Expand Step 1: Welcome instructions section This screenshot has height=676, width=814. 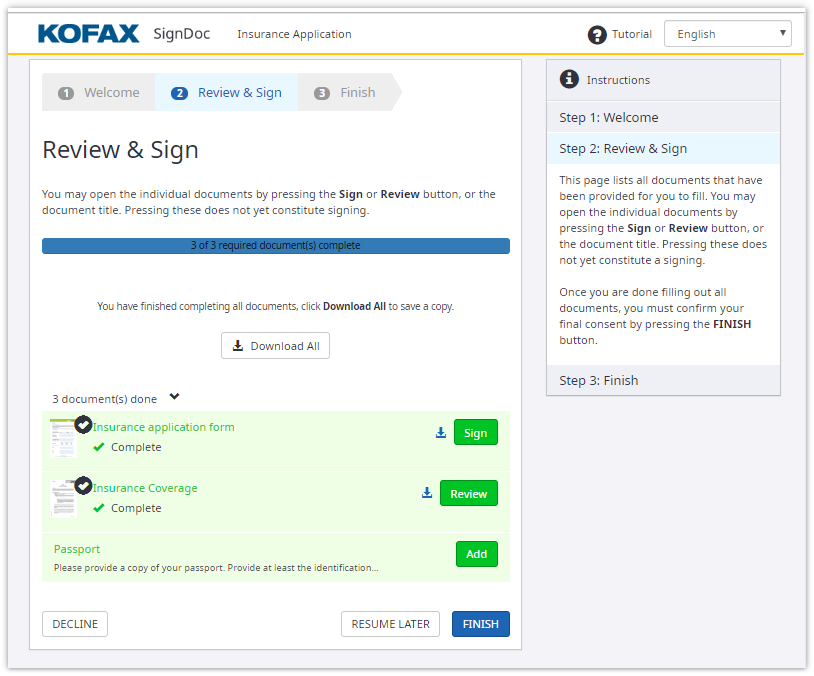pos(663,117)
